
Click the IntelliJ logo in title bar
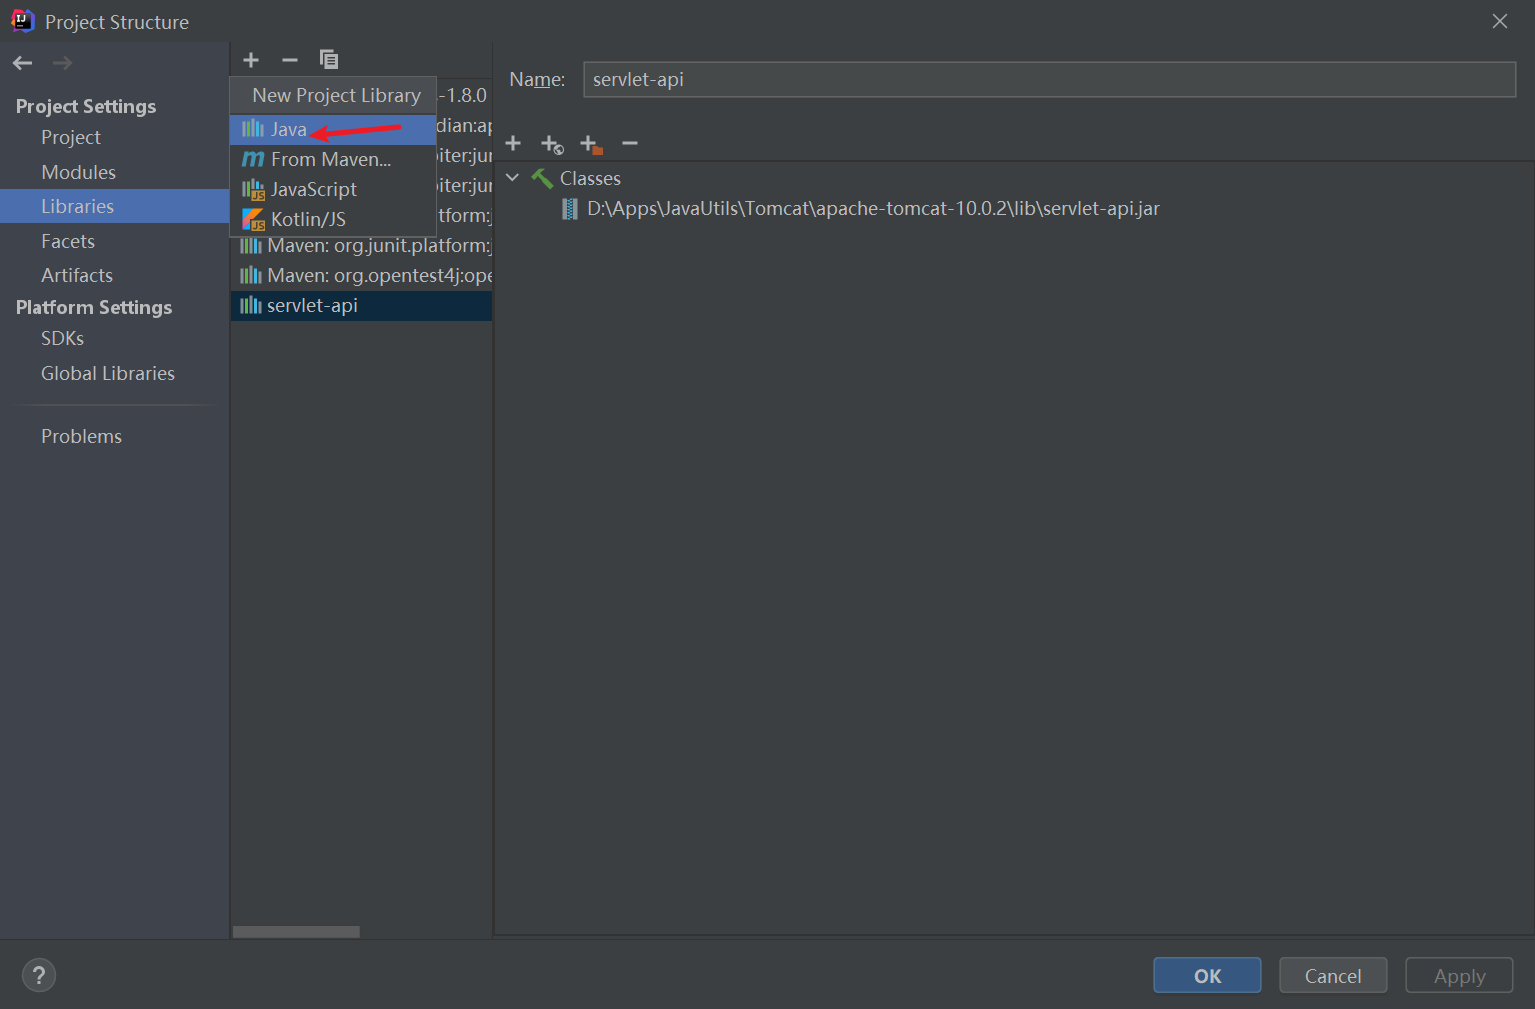pos(22,21)
